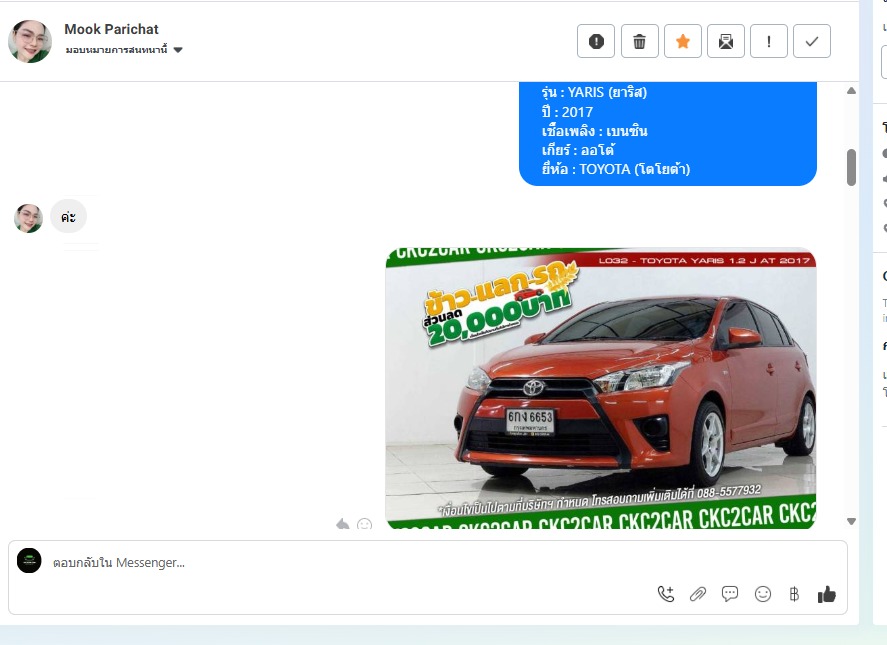Screen dimensions: 887x645
Task: Open the Toyota Yaris car image
Action: (600, 388)
